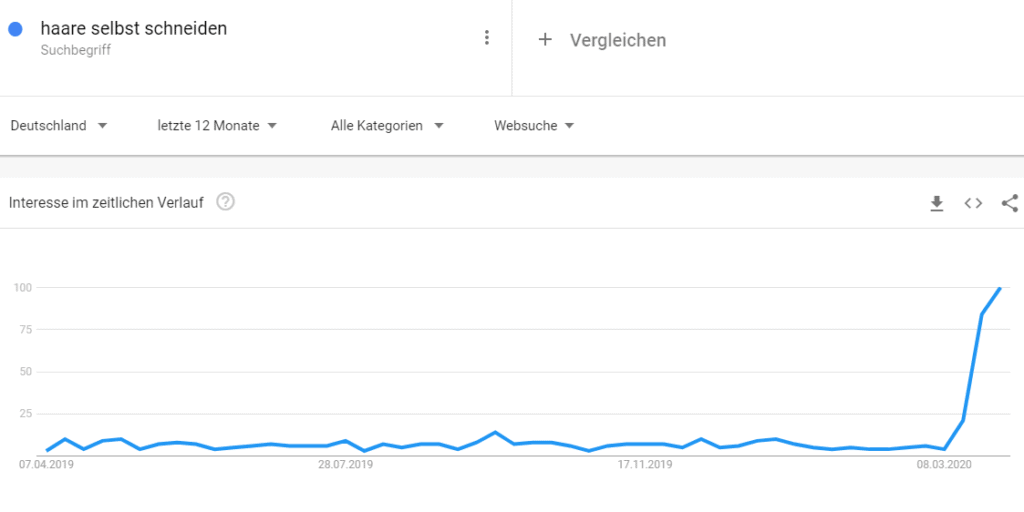Click the embed code icon
Screen dimensions: 1024x512
click(x=973, y=203)
